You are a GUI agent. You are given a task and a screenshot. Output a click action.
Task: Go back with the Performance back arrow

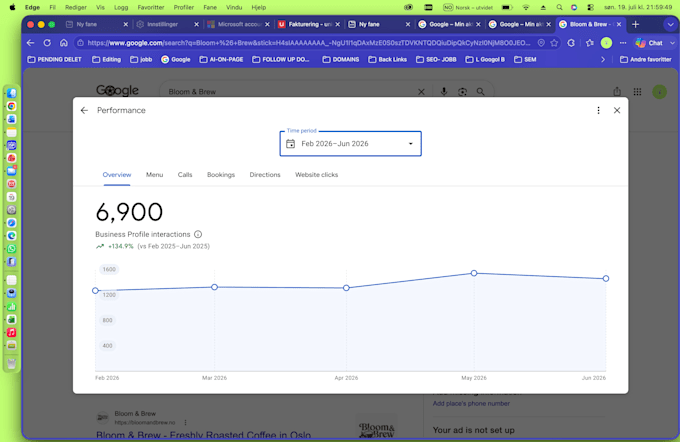pyautogui.click(x=84, y=111)
